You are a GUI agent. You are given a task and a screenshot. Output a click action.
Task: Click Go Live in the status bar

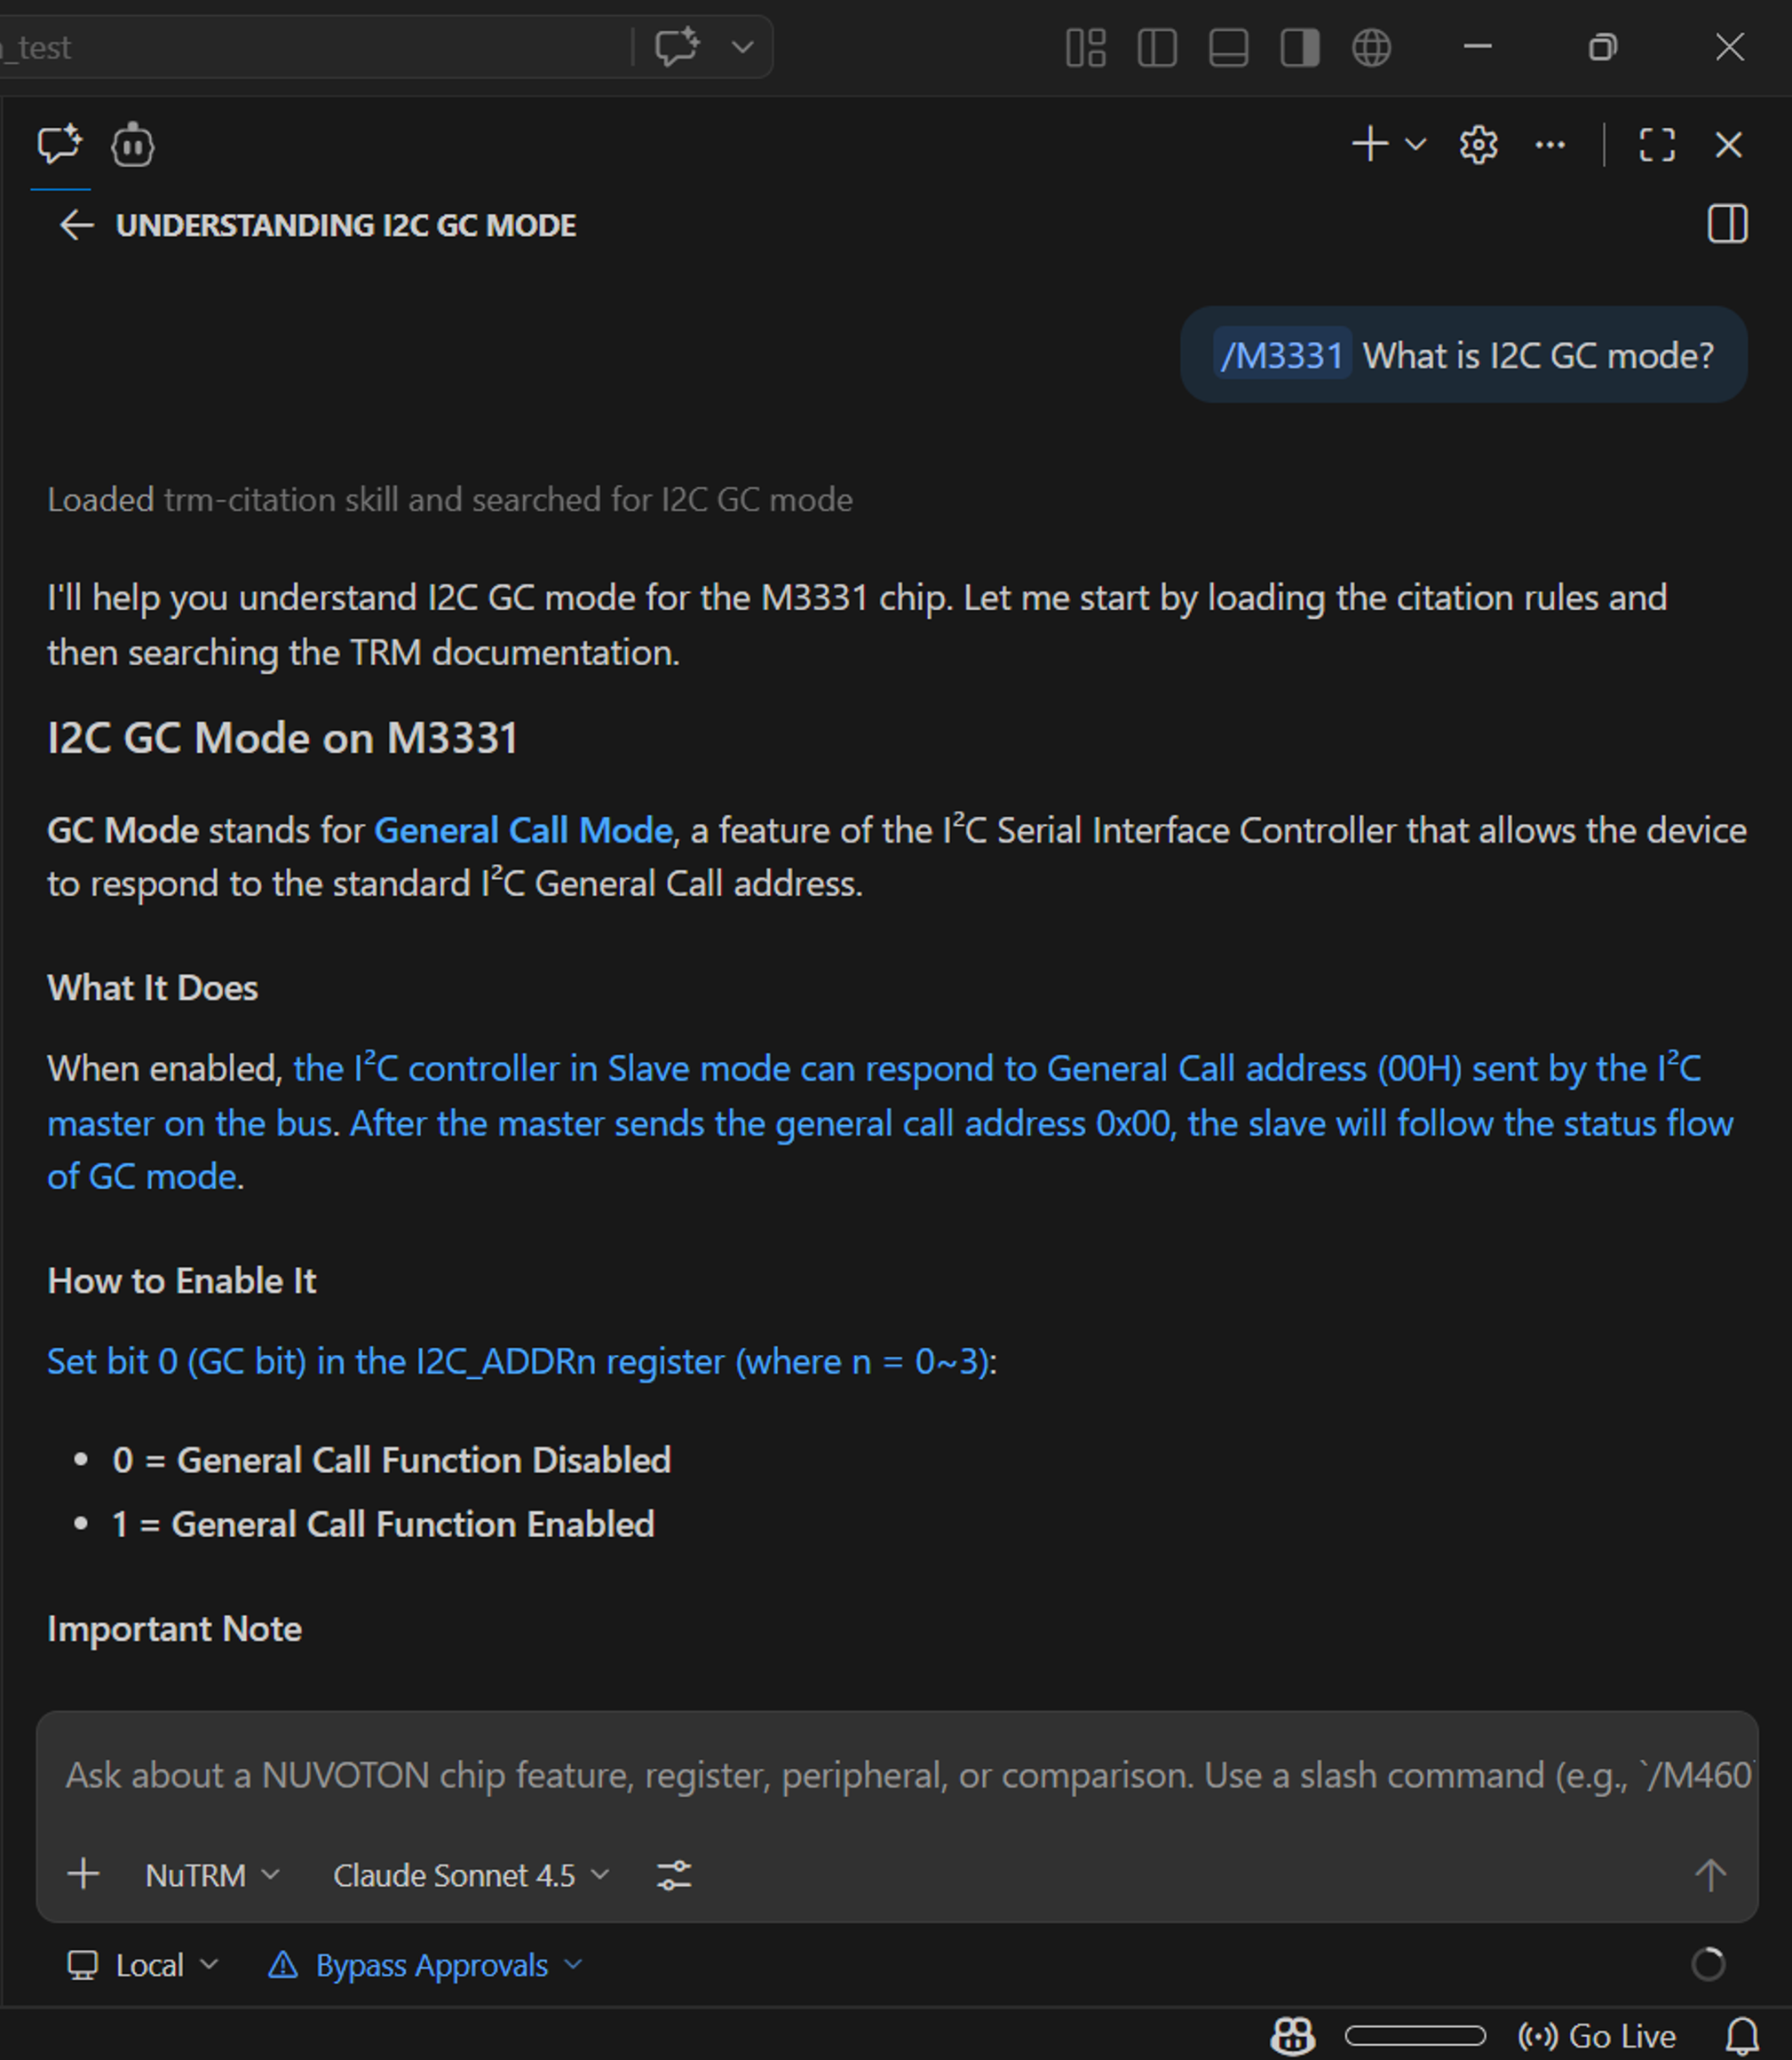point(1597,2036)
